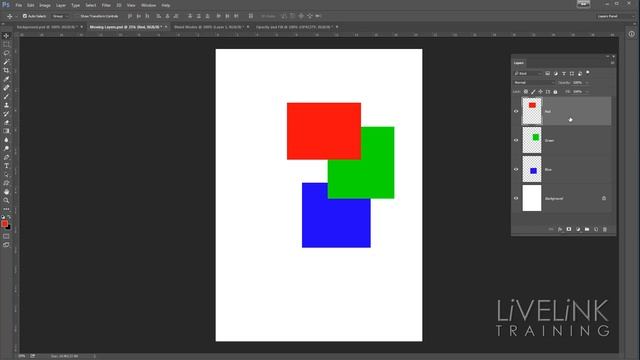Click the foreground red color swatch

tap(4, 224)
